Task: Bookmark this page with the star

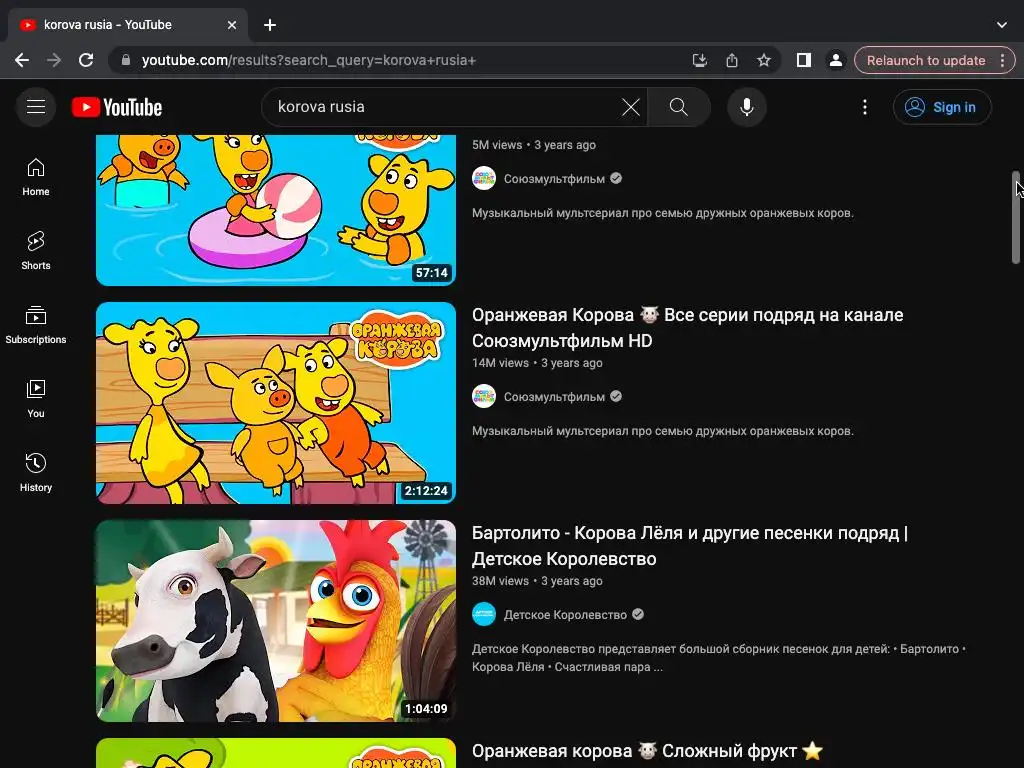Action: 763,60
